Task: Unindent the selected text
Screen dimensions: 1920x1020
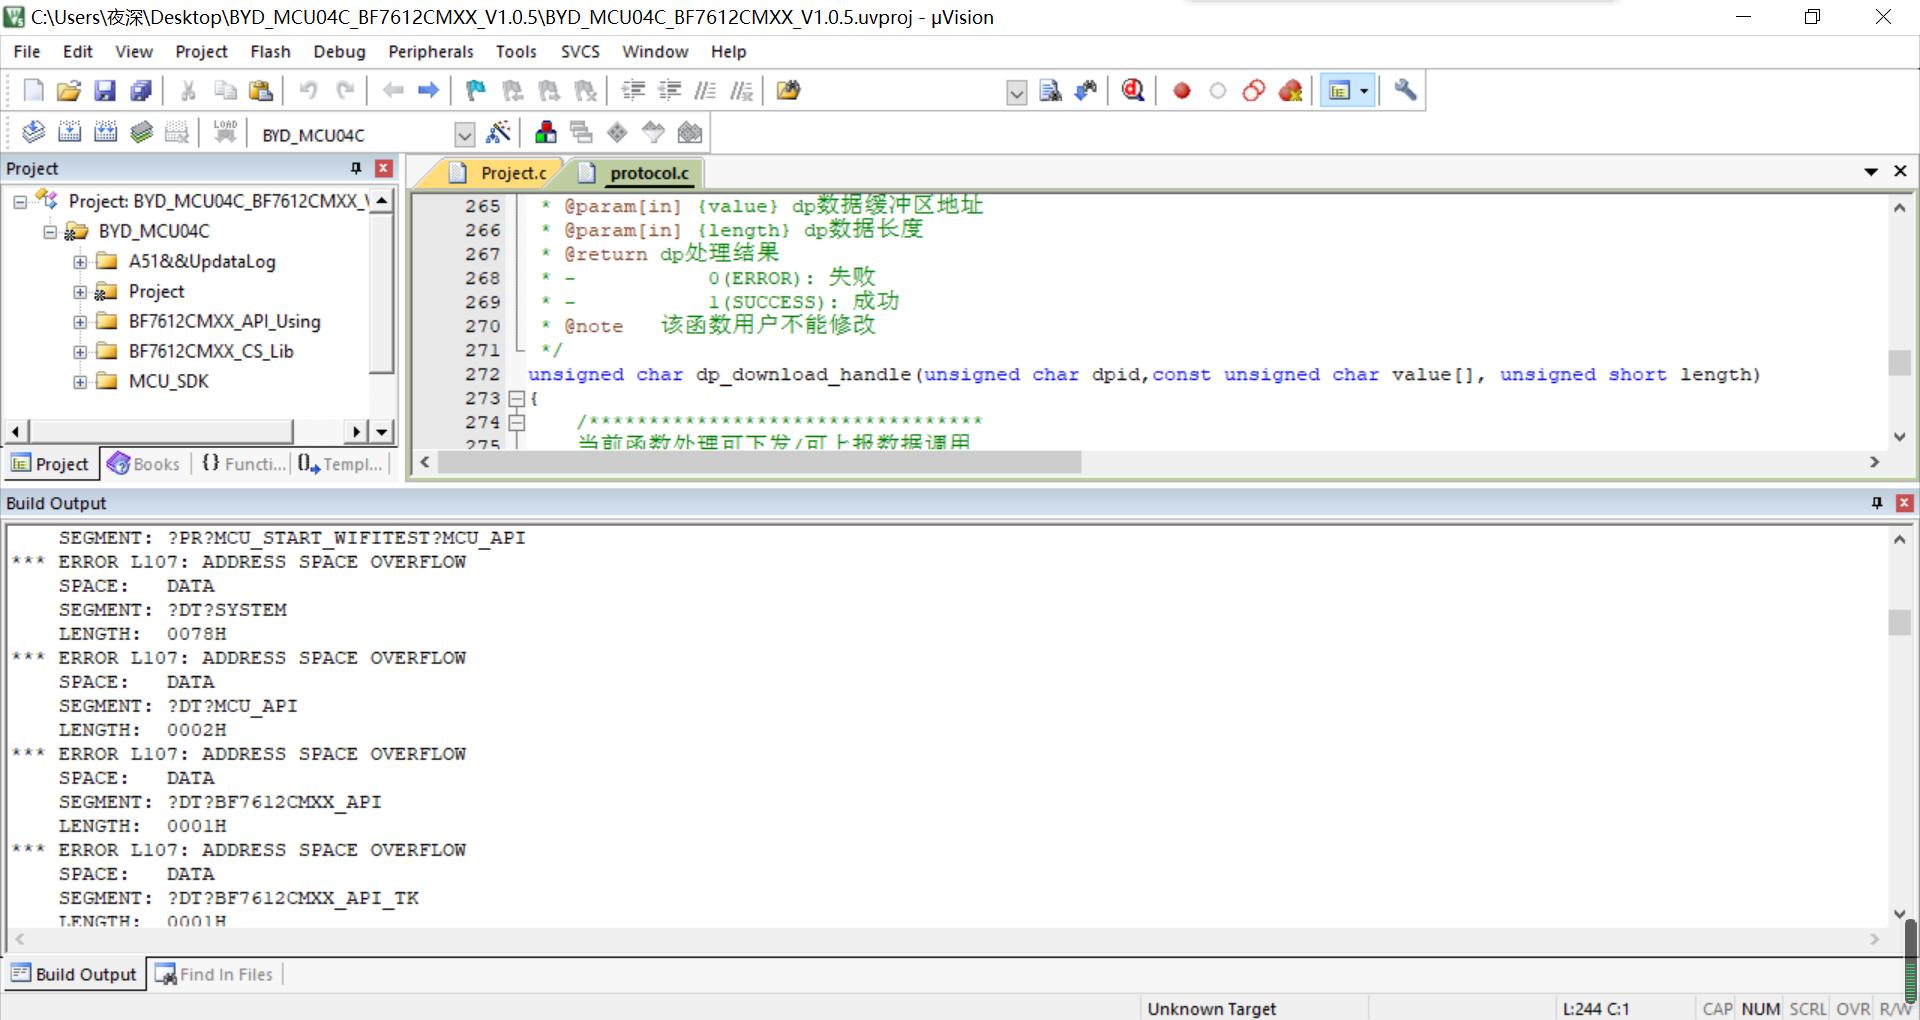Action: 669,91
